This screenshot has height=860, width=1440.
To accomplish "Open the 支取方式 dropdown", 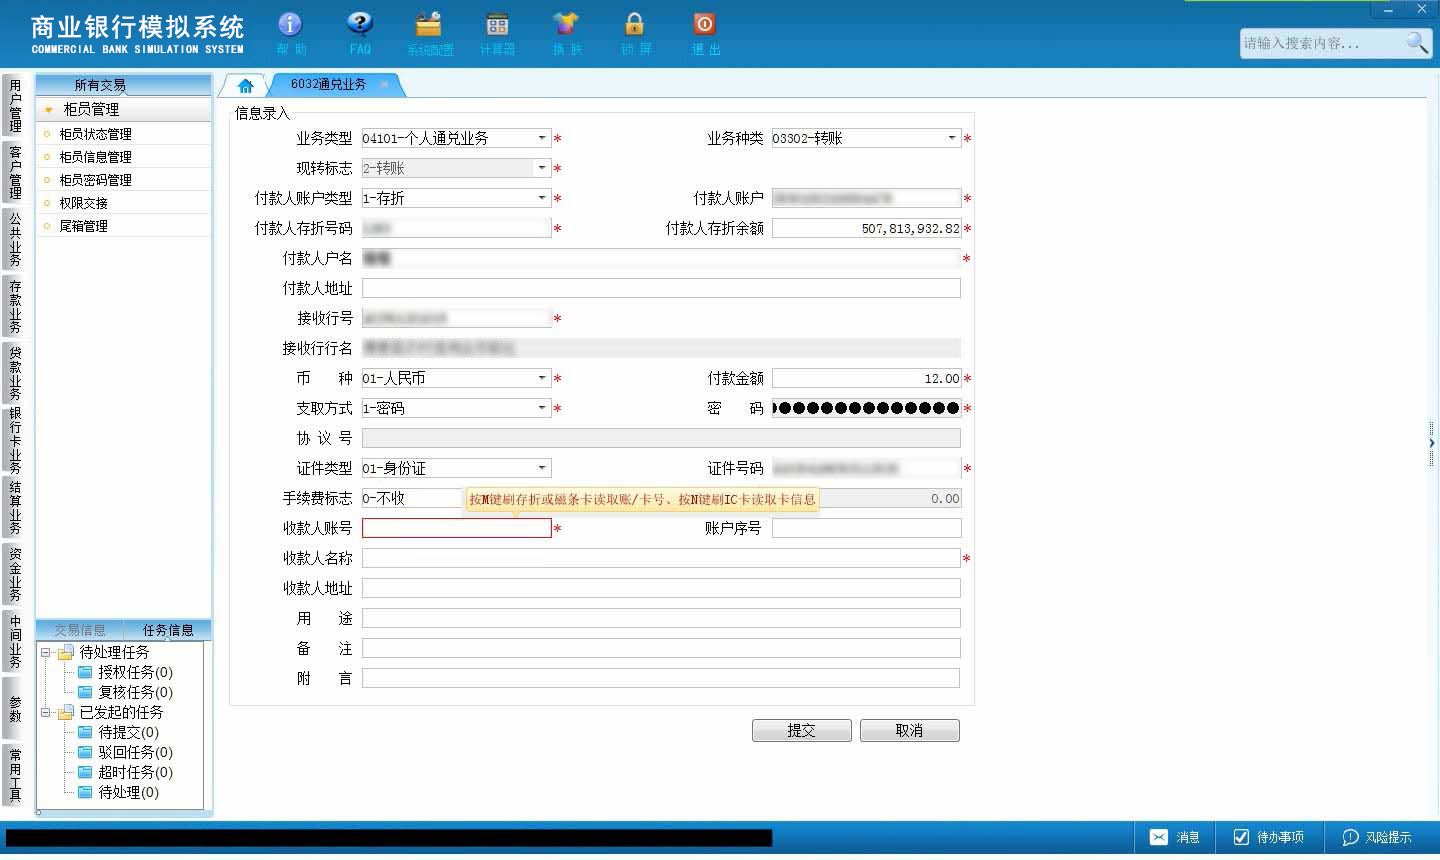I will 542,408.
